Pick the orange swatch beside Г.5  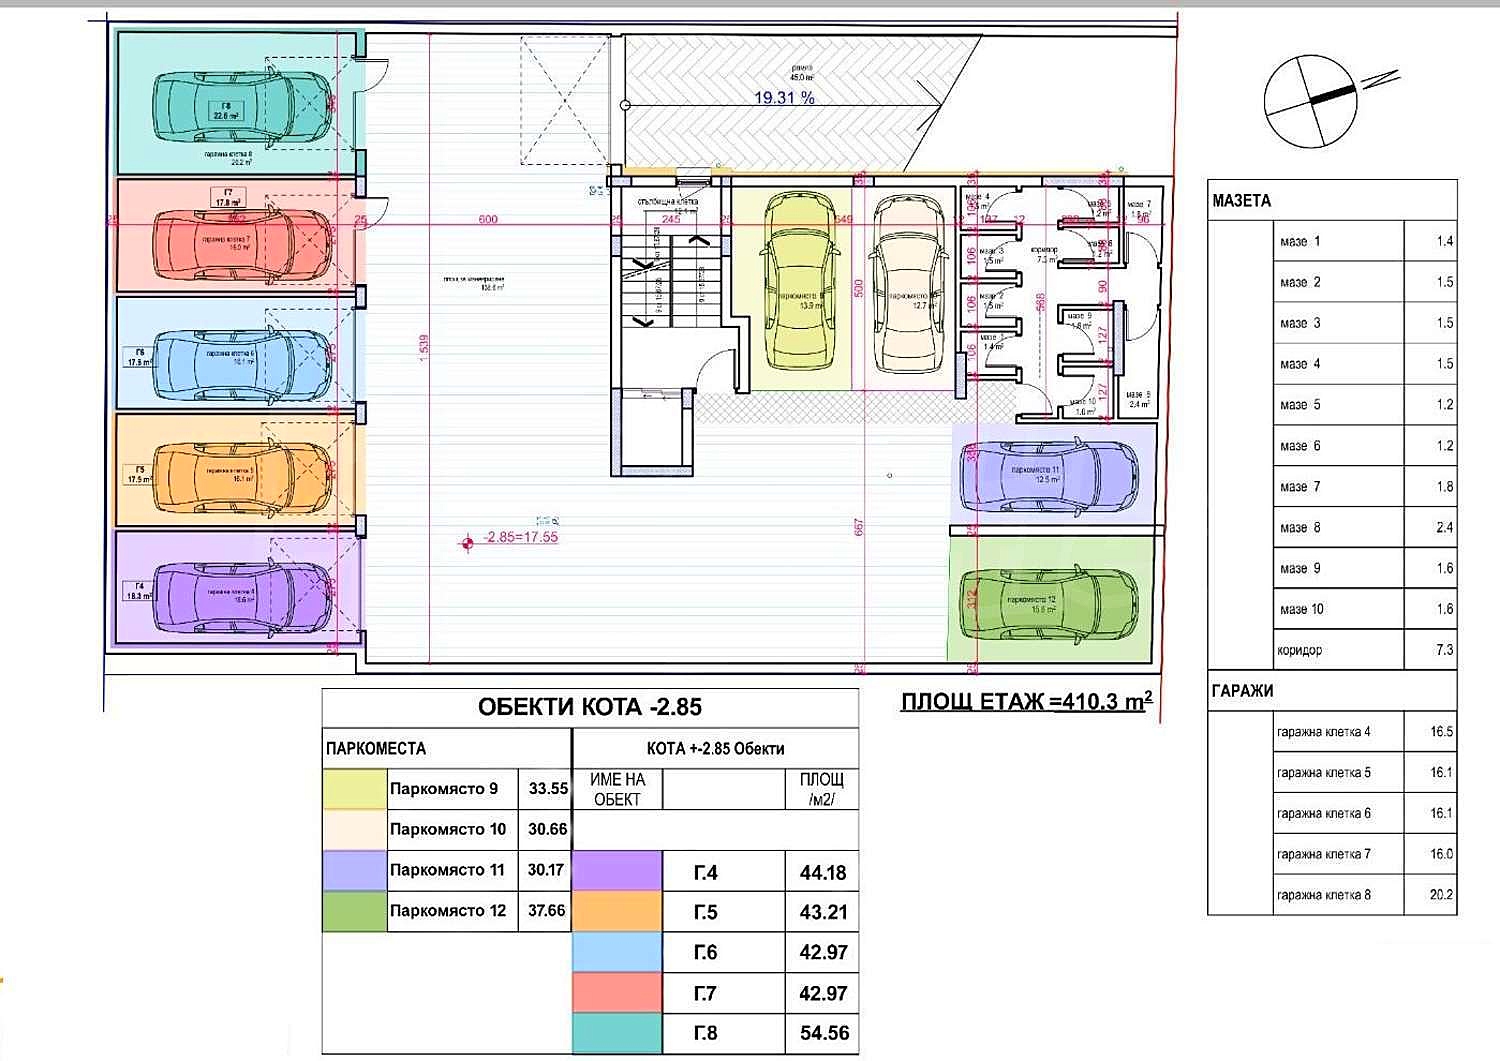point(617,912)
